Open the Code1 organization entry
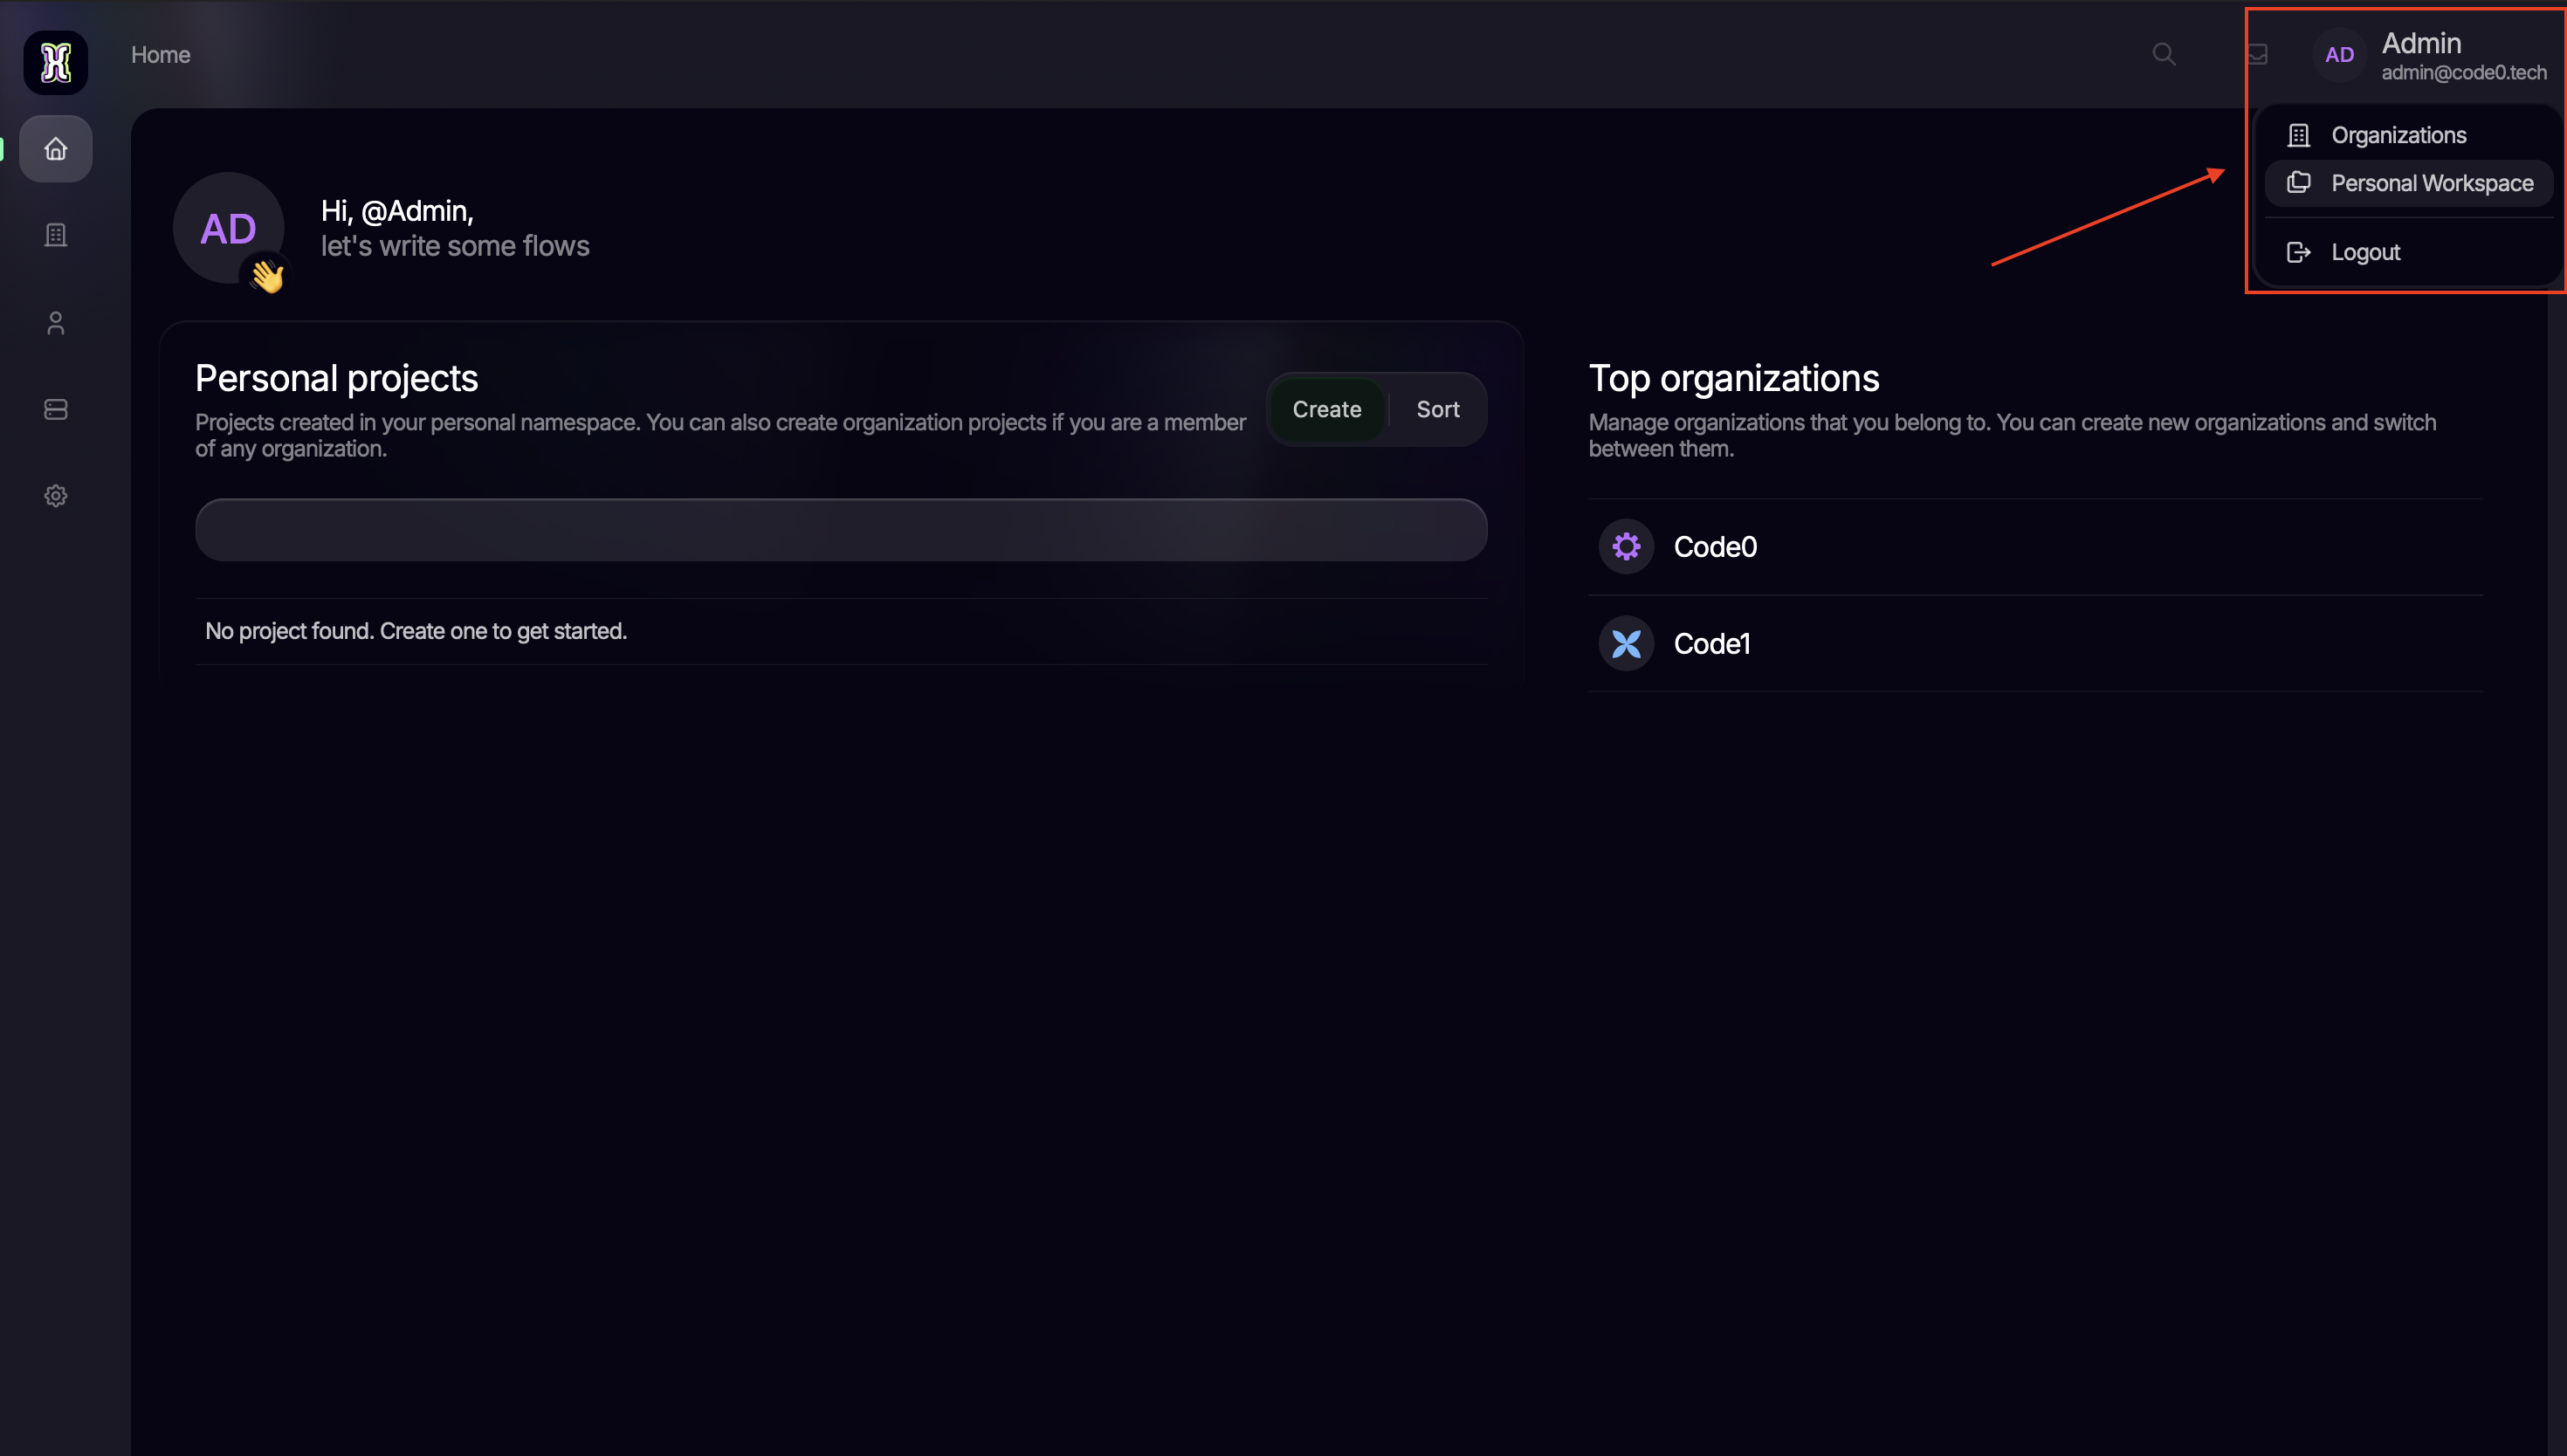The height and width of the screenshot is (1456, 2567). click(1712, 643)
